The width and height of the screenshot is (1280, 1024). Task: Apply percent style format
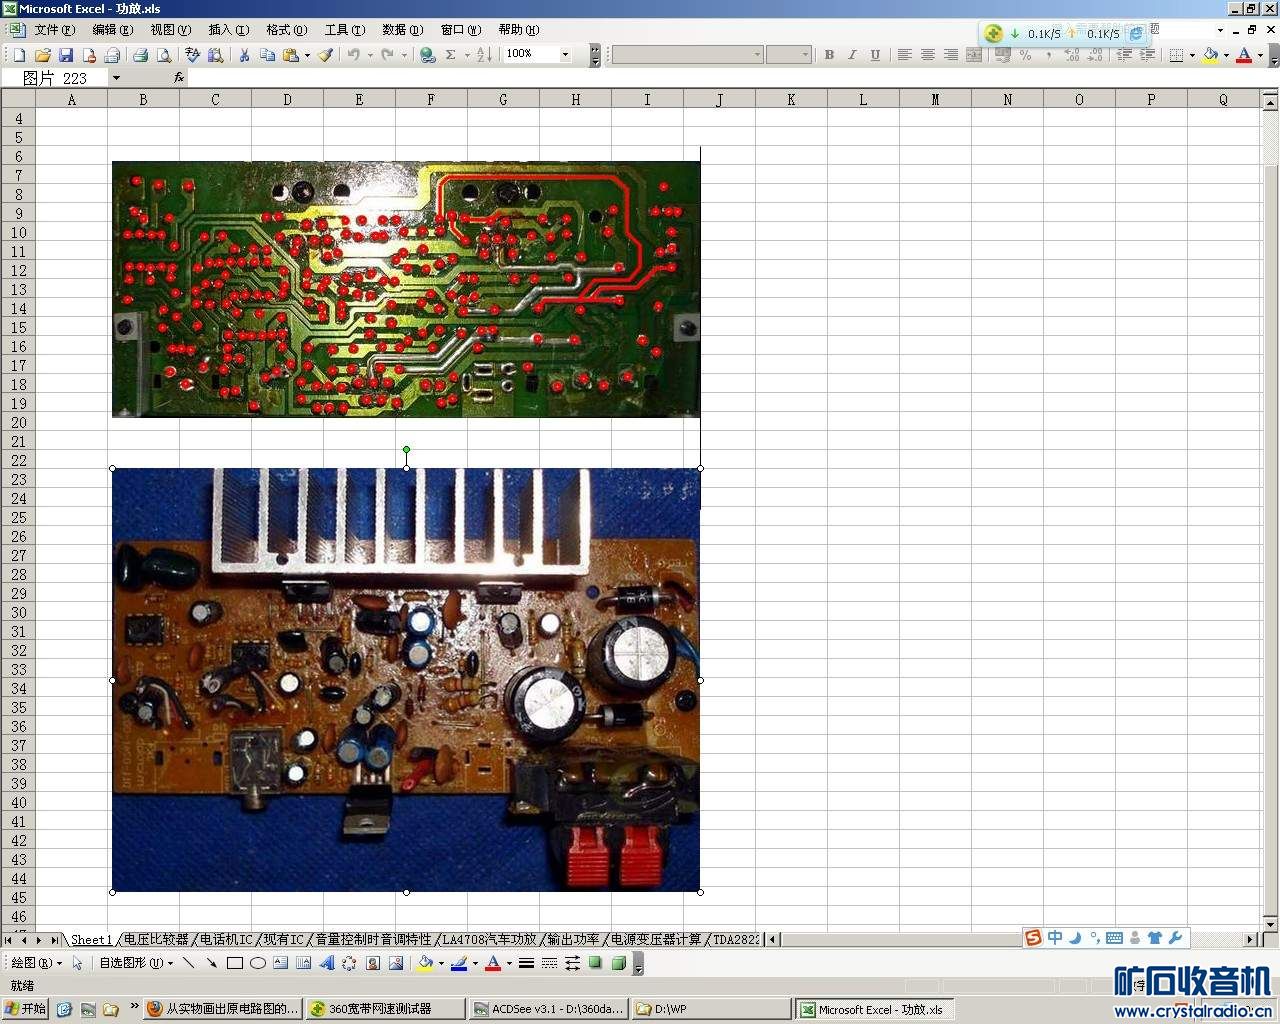point(1026,55)
